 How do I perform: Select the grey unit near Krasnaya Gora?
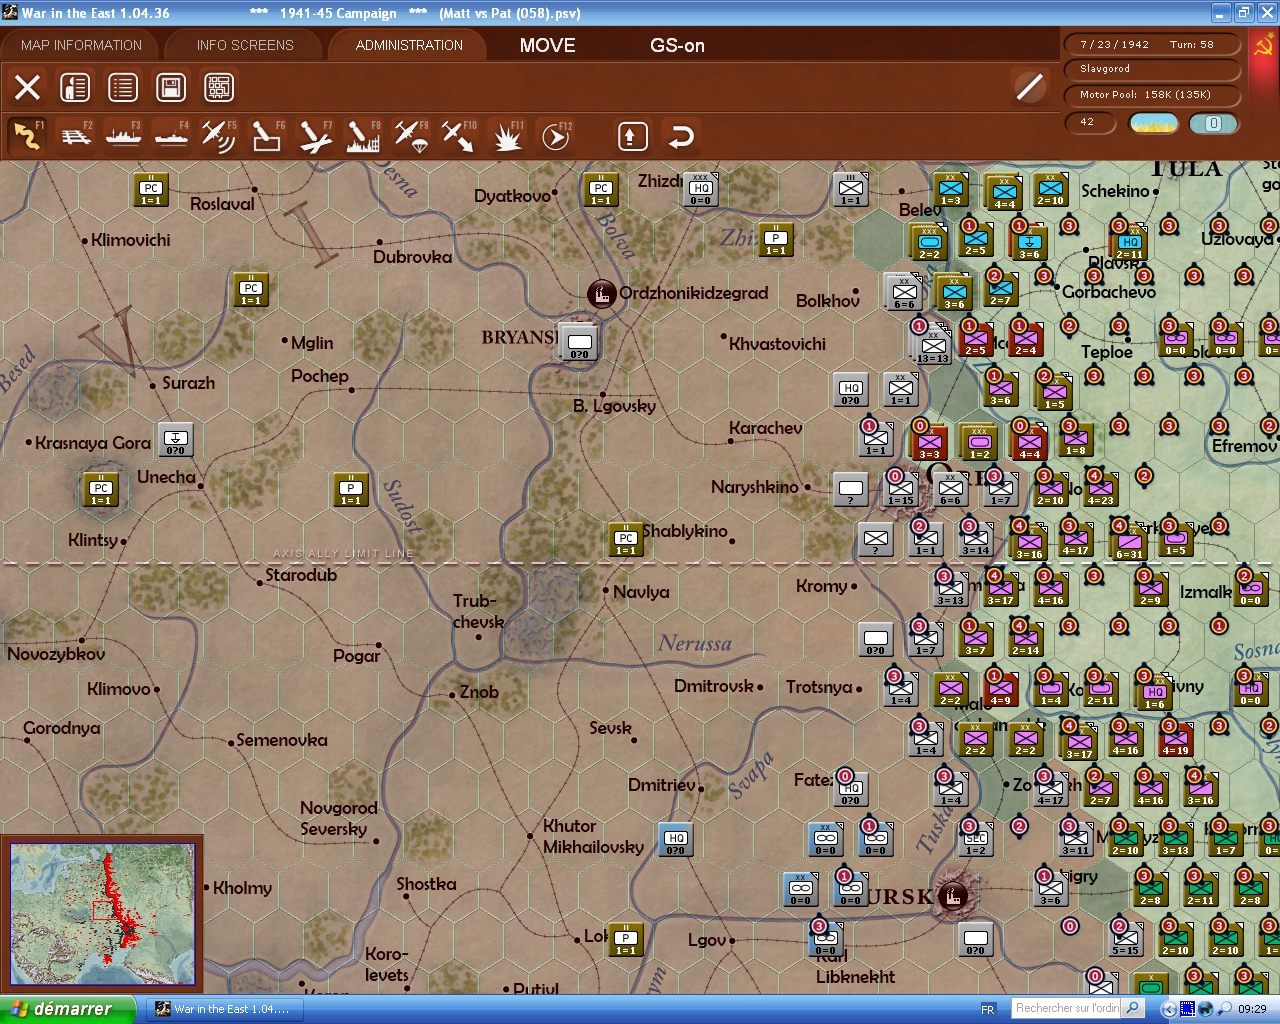(x=176, y=440)
